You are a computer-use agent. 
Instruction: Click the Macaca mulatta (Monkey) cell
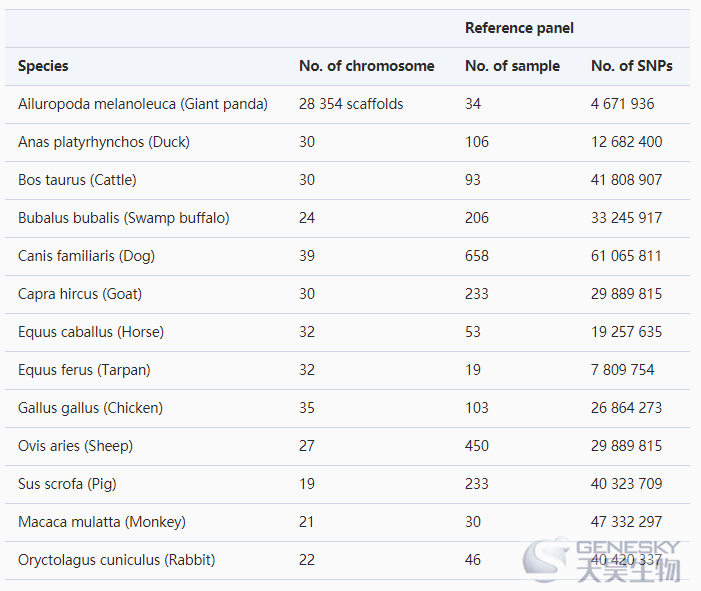(x=102, y=522)
